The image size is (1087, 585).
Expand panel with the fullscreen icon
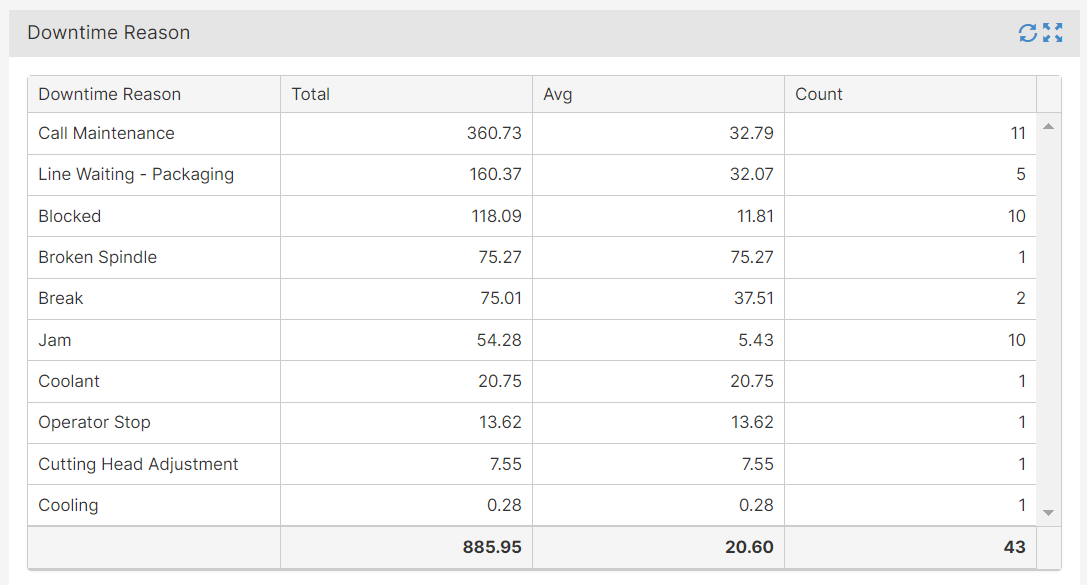pos(1052,33)
